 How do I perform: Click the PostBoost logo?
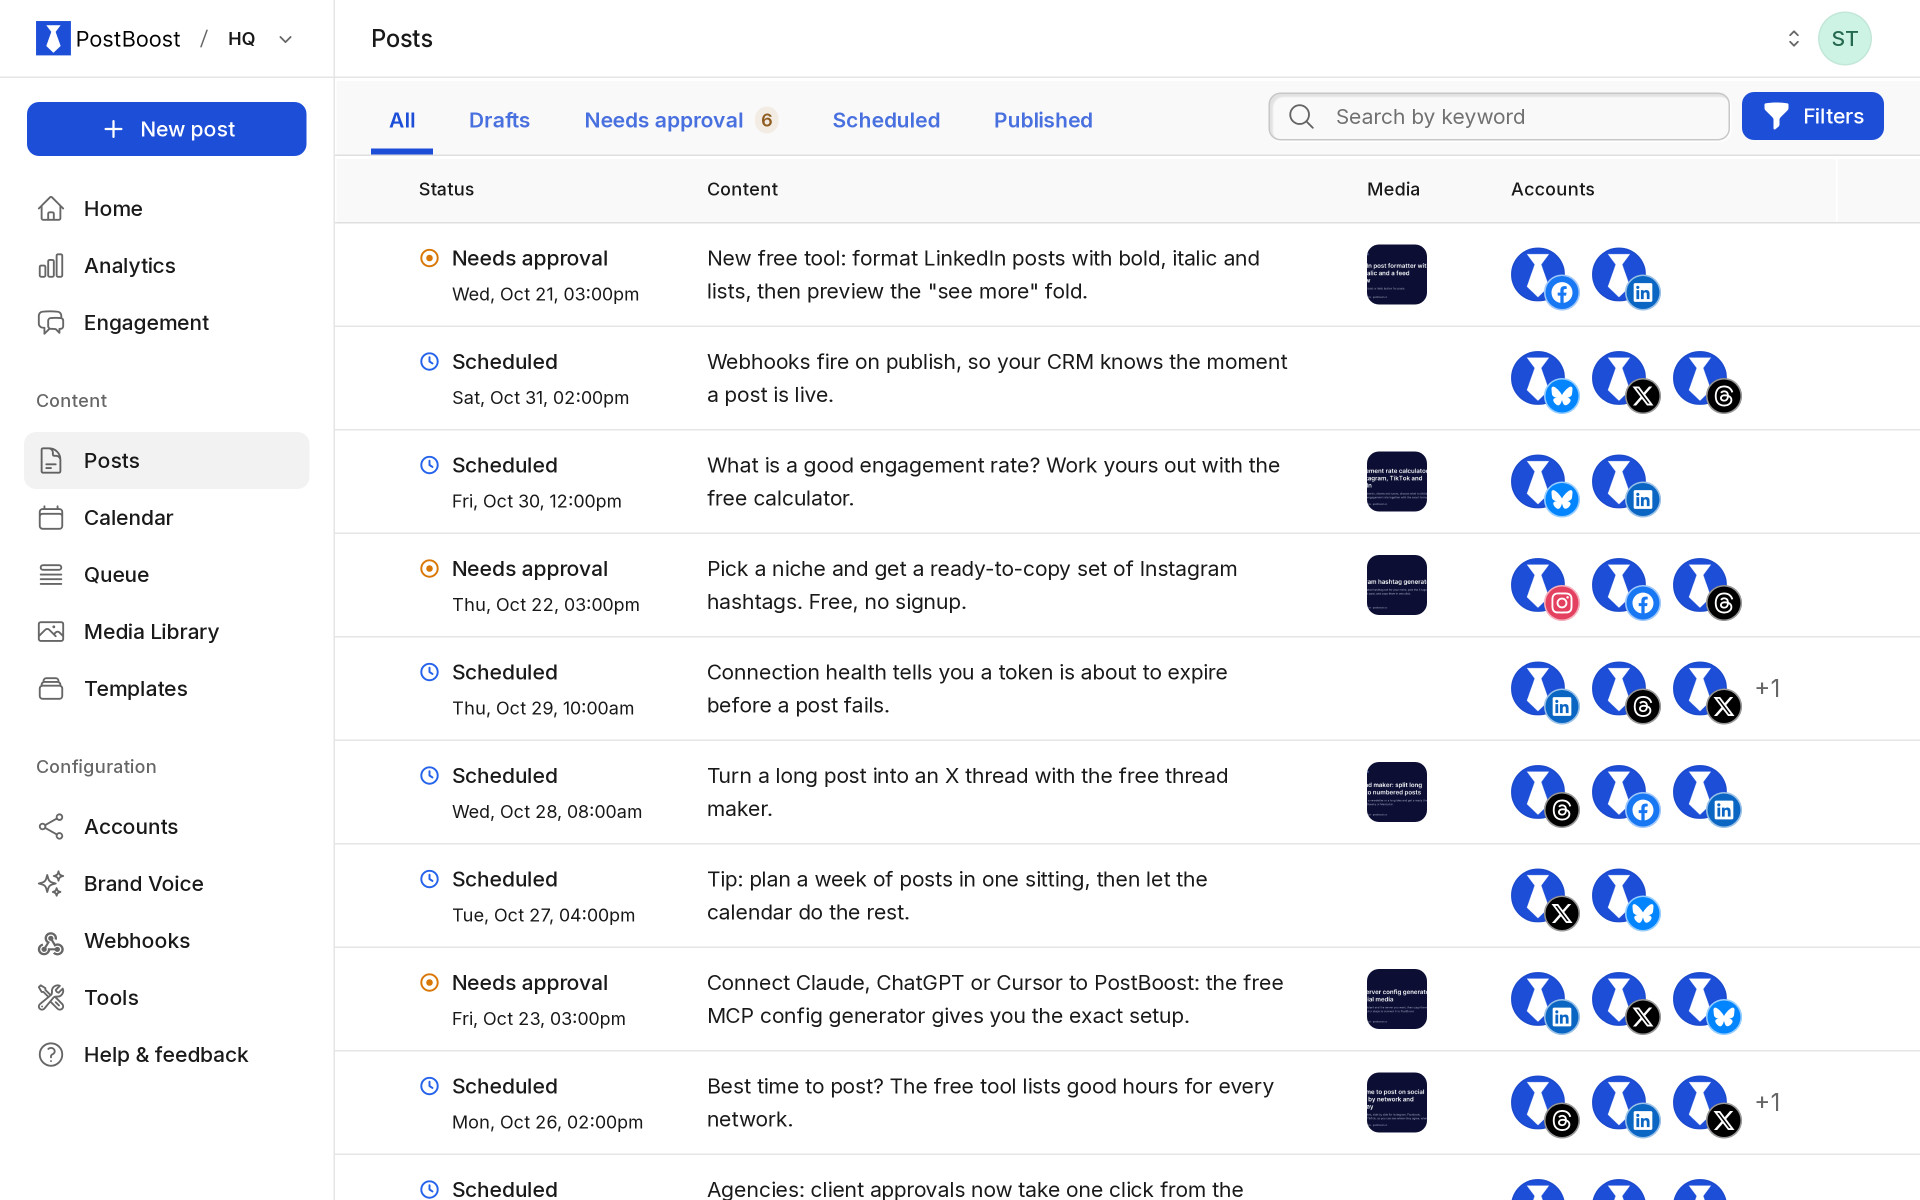click(x=108, y=38)
